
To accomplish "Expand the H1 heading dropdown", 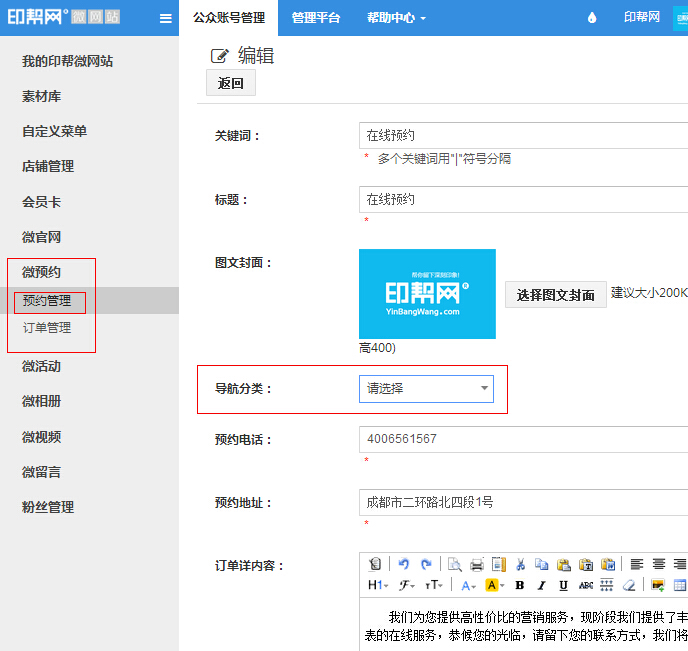I will (378, 585).
